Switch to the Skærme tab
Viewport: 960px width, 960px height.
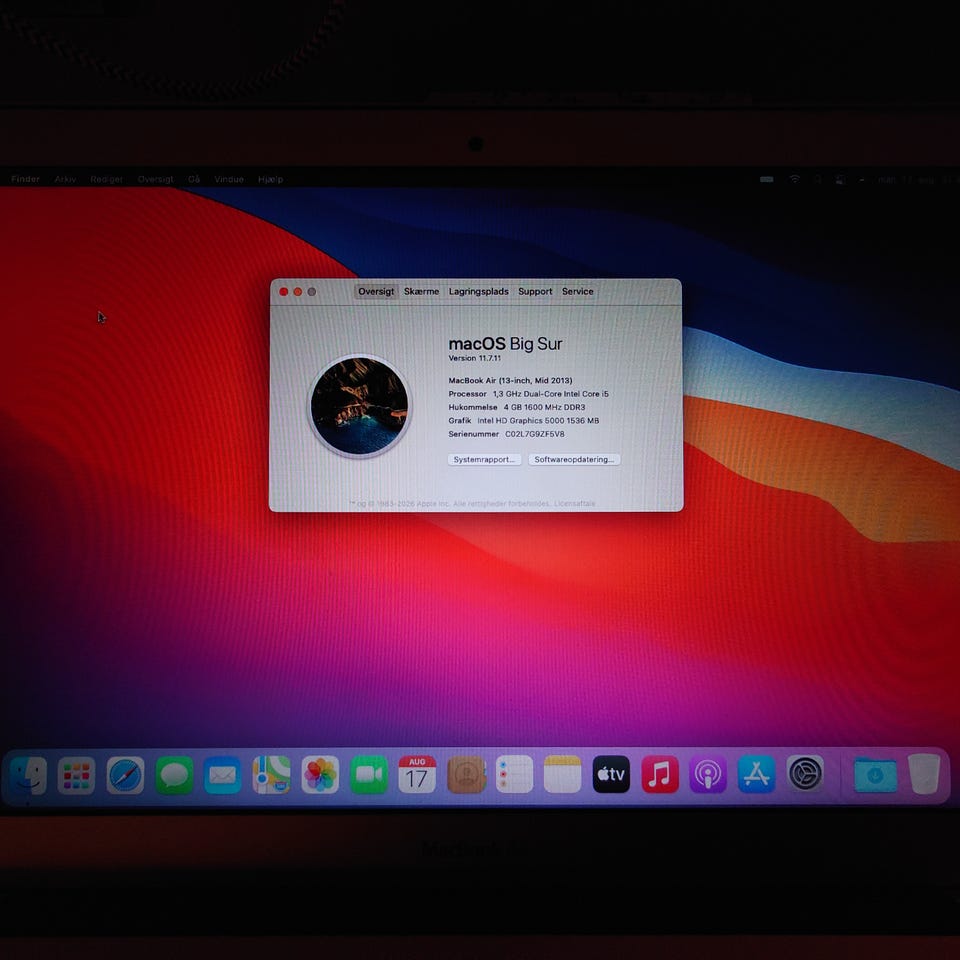421,291
